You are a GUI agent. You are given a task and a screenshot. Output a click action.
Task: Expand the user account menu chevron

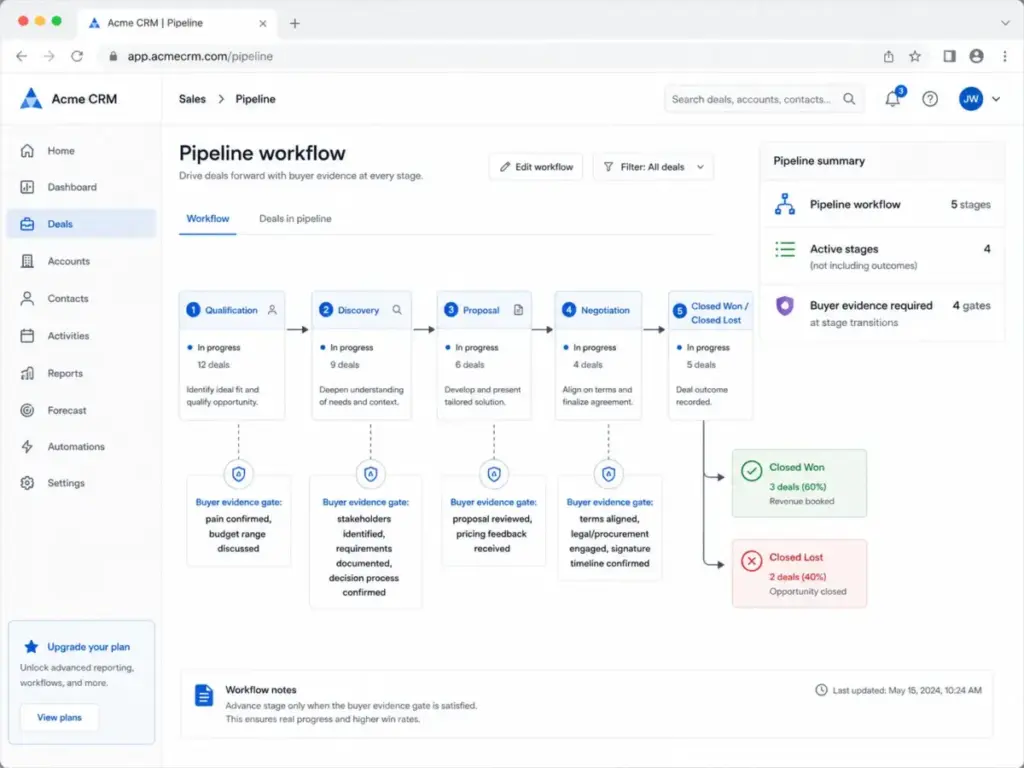(996, 99)
